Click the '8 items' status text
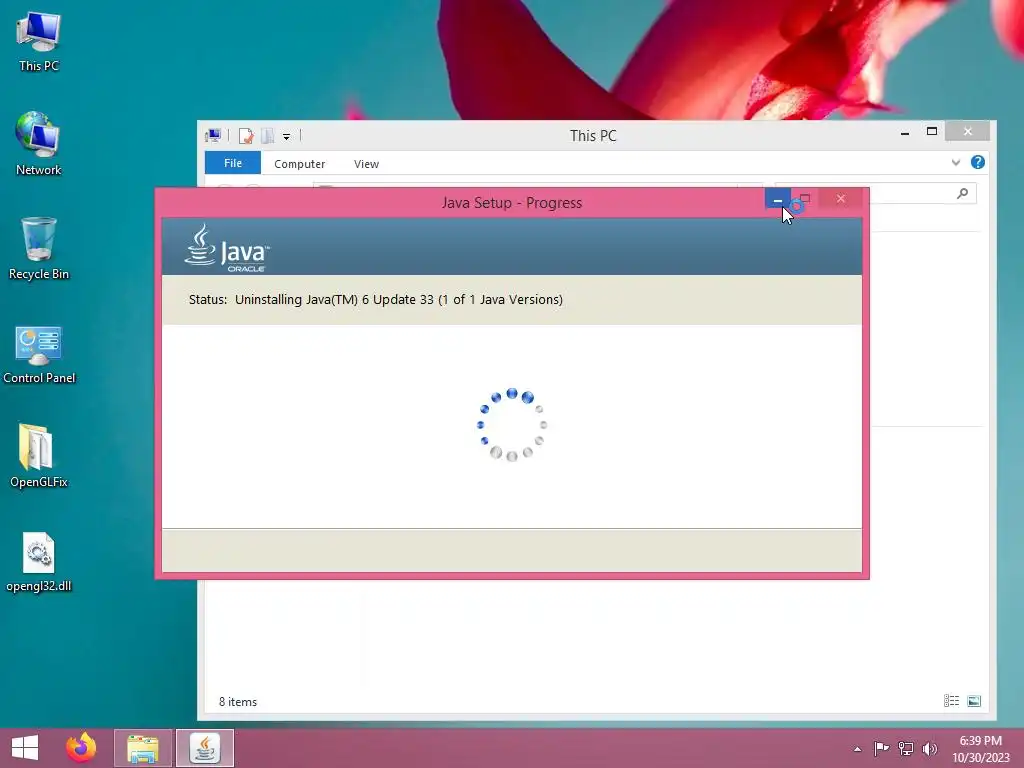 coord(238,702)
